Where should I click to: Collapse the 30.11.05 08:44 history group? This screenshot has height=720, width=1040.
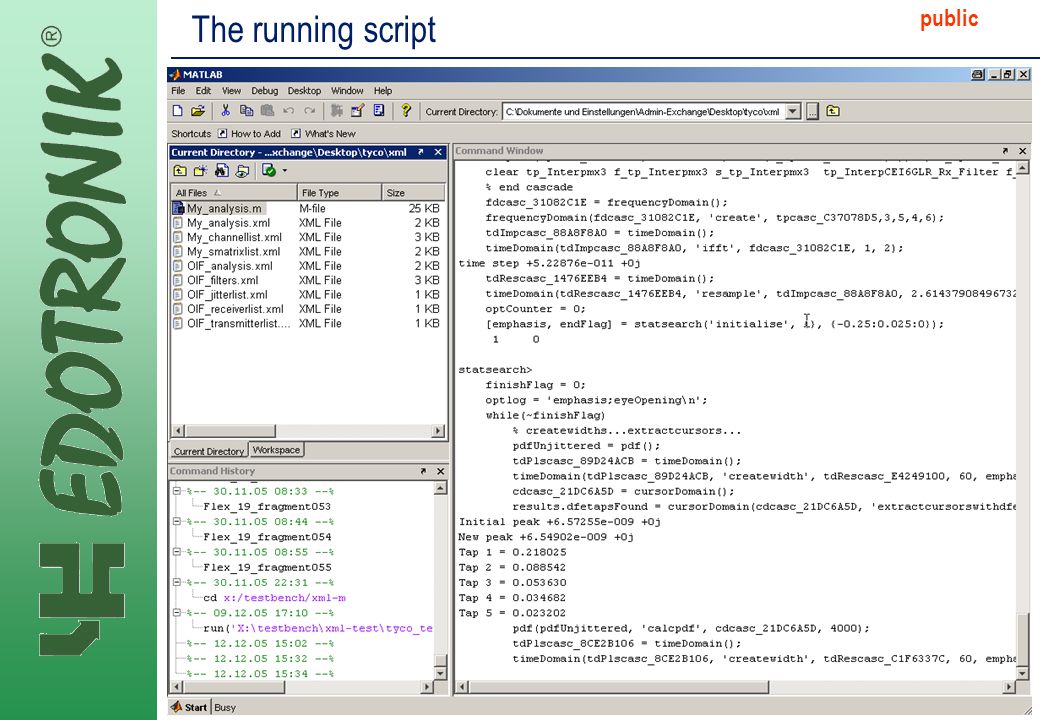pos(177,522)
